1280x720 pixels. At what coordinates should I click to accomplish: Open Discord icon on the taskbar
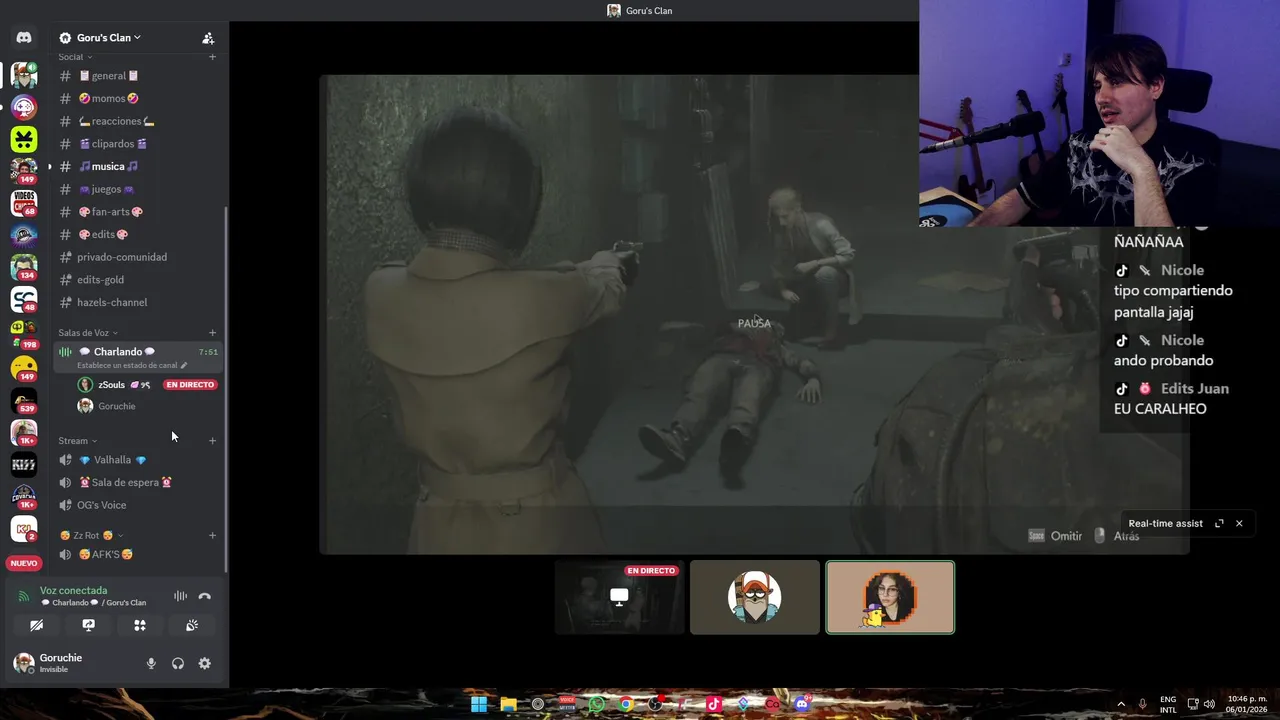(801, 704)
